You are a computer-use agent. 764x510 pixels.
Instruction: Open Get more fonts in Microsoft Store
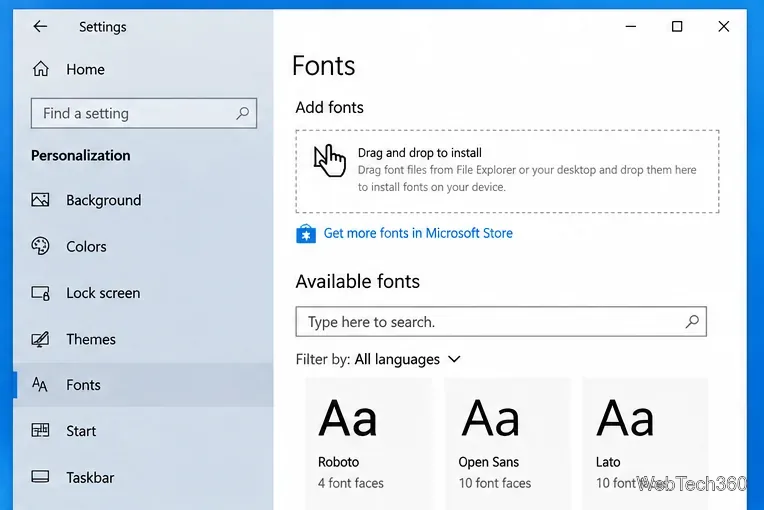[418, 233]
